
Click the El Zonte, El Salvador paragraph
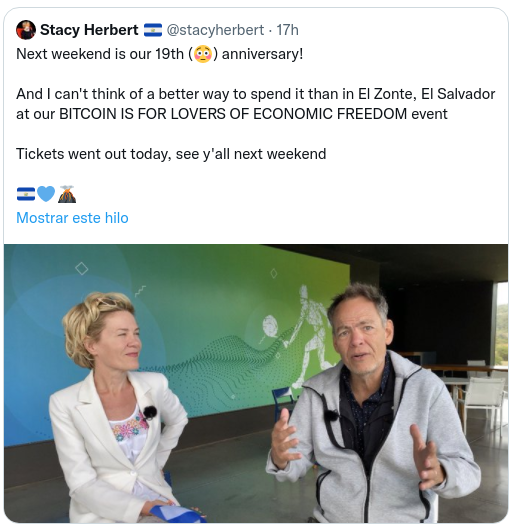click(255, 104)
